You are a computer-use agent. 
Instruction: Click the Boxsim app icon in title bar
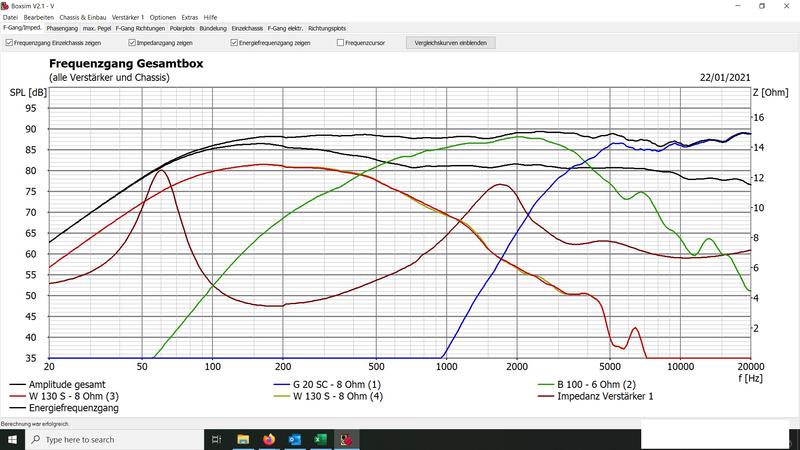5,6
